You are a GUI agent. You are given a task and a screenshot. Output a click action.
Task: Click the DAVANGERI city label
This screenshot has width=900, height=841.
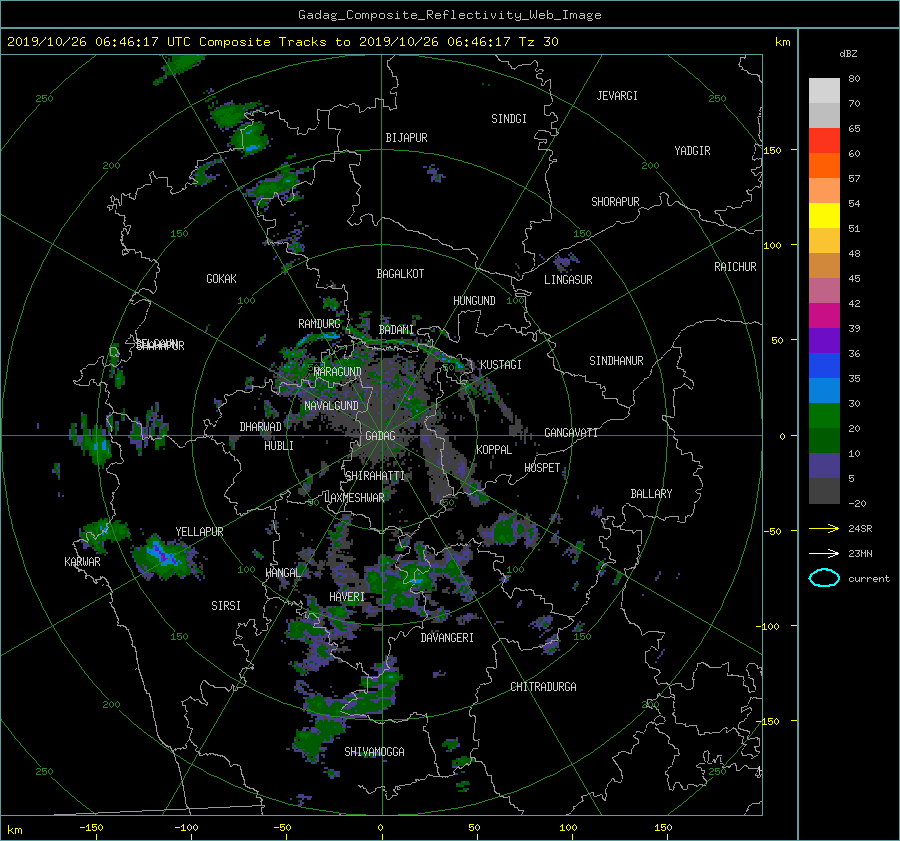tap(447, 638)
